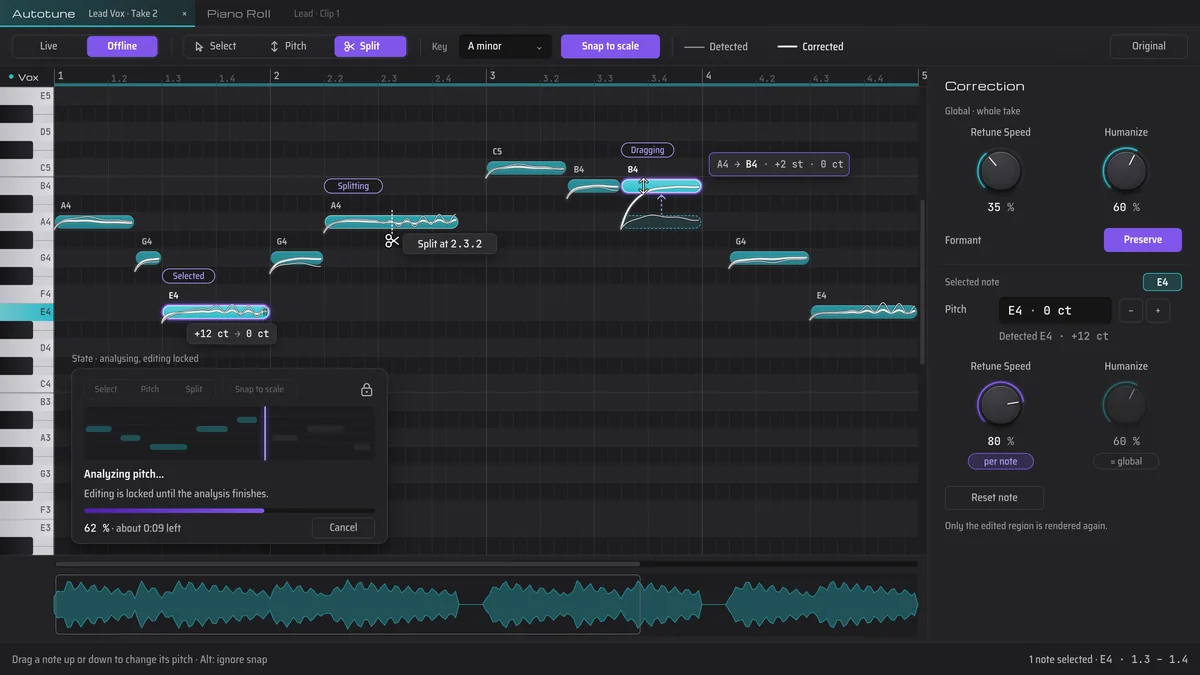Click the E4 selected note badge

(x=1162, y=282)
